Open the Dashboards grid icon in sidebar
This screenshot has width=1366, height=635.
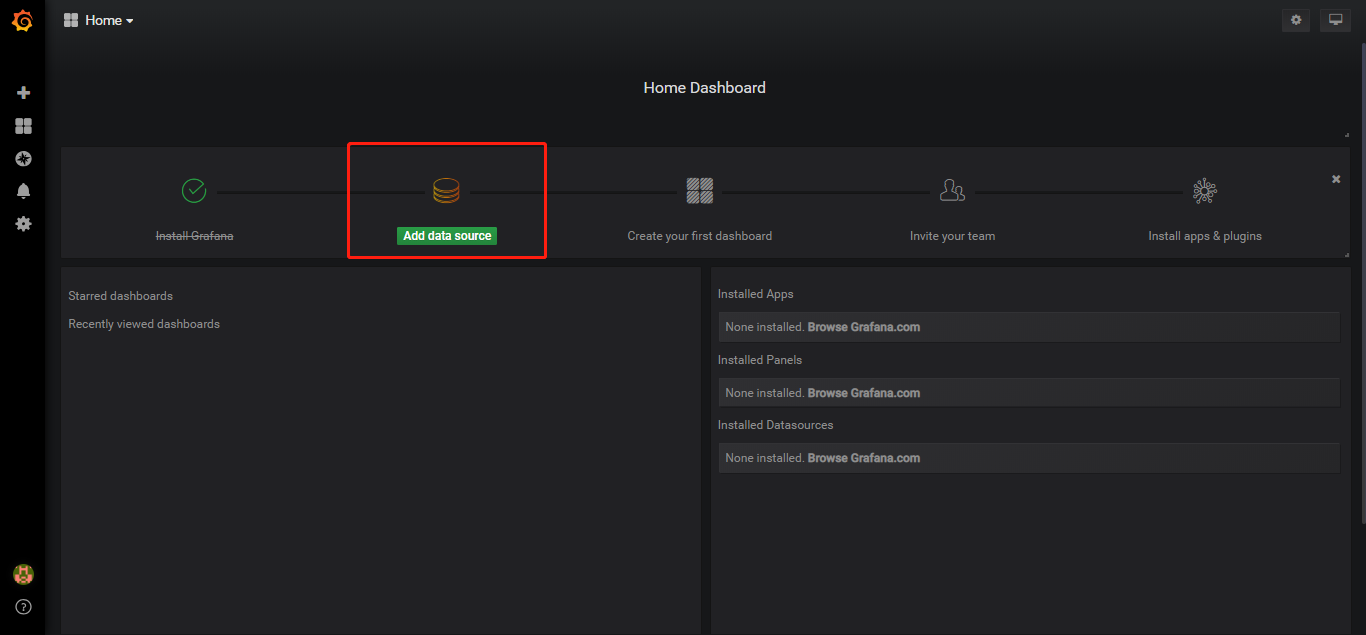[x=24, y=126]
